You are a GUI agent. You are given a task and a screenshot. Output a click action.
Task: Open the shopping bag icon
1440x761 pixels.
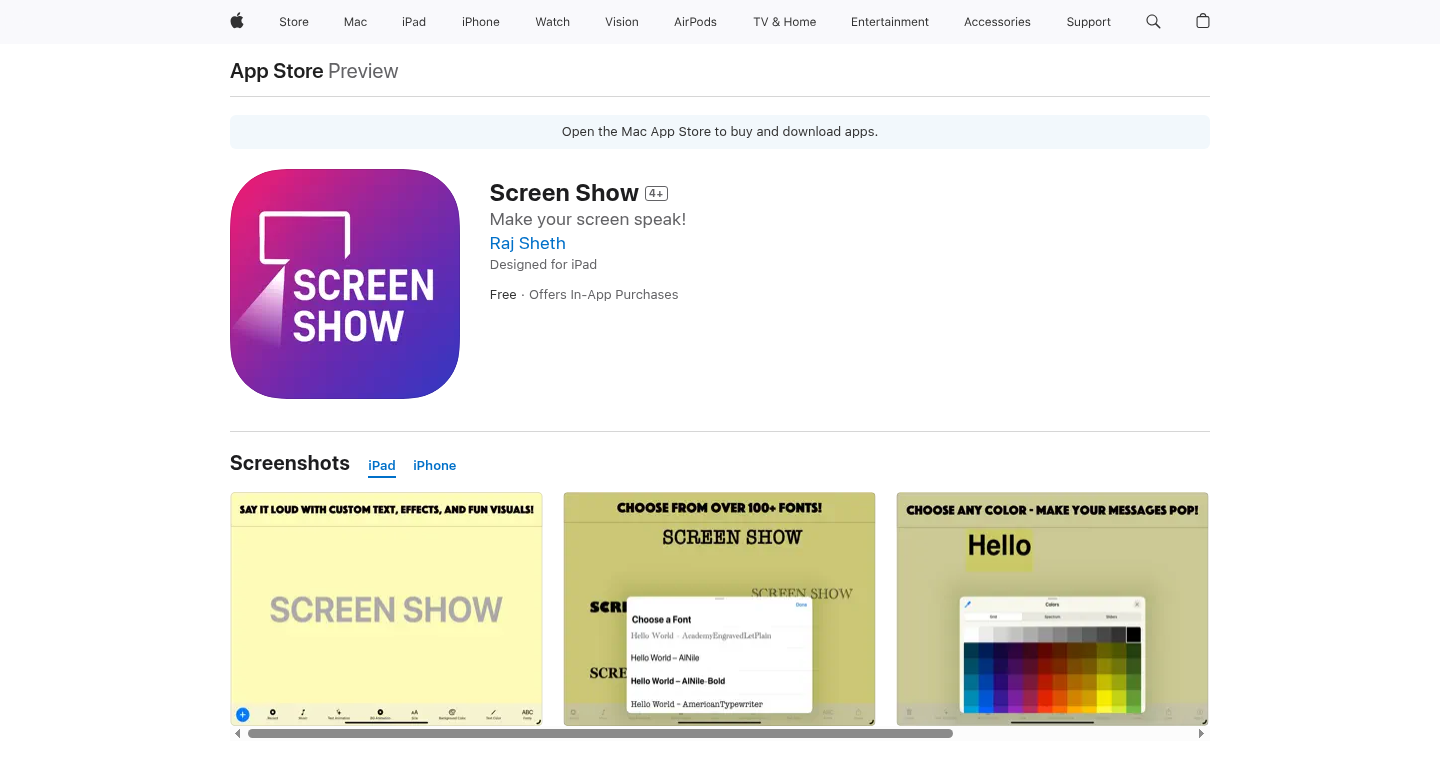(1203, 21)
